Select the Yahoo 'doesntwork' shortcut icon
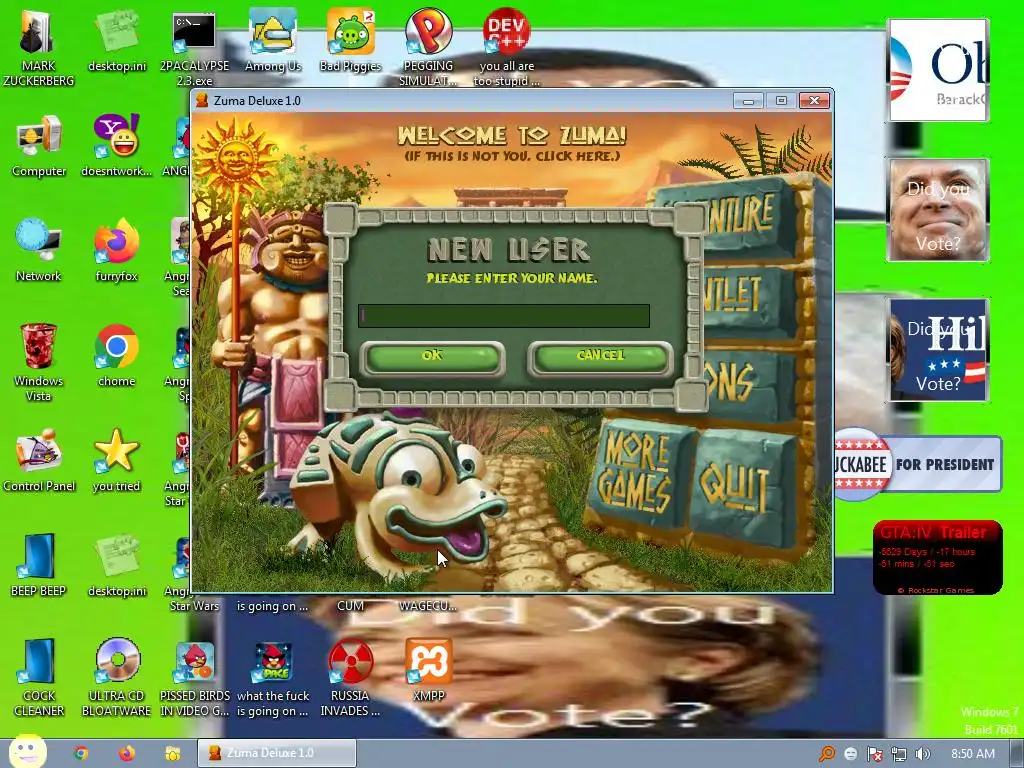 (x=116, y=147)
